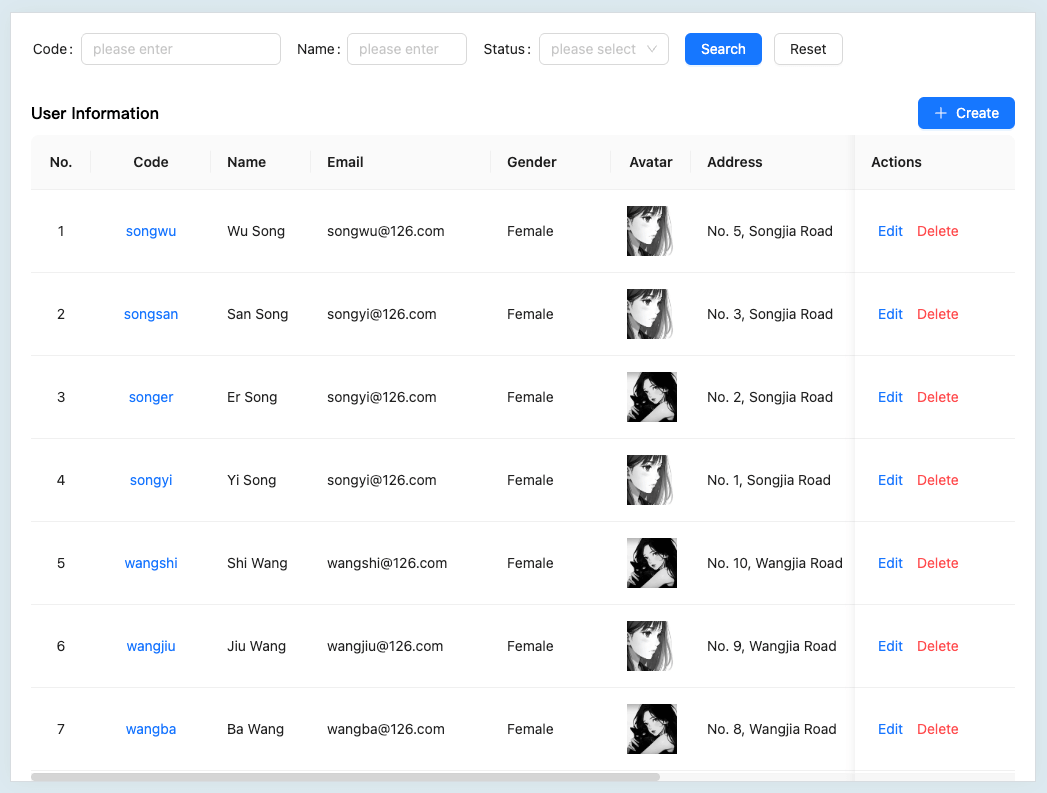Open the Status dropdown chevron
This screenshot has width=1047, height=793.
tap(652, 49)
